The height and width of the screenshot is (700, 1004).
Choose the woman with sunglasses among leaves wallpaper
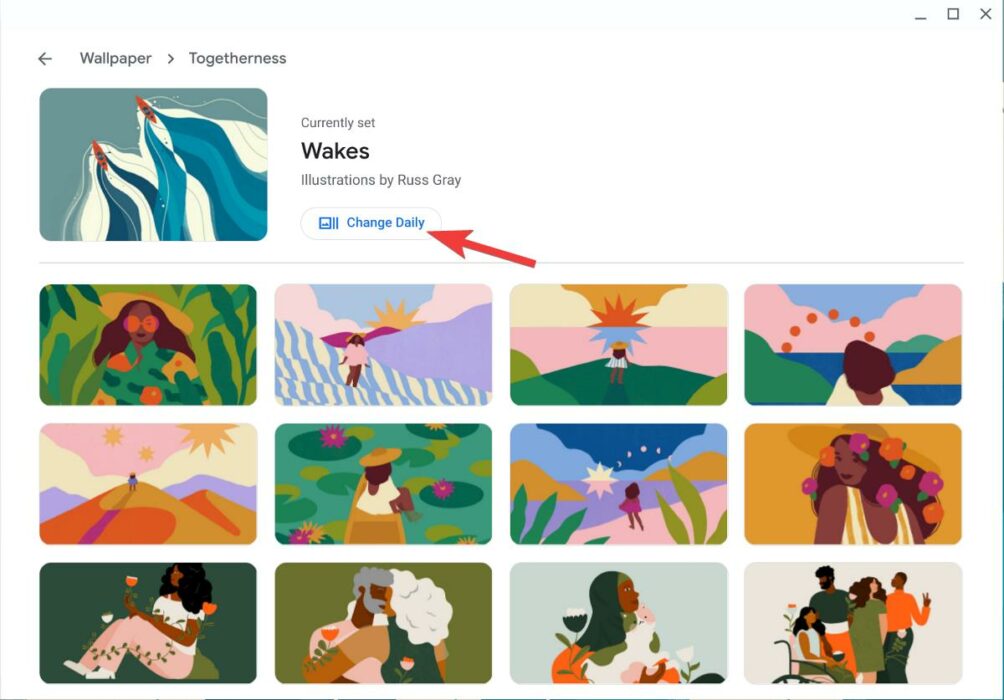click(x=148, y=345)
